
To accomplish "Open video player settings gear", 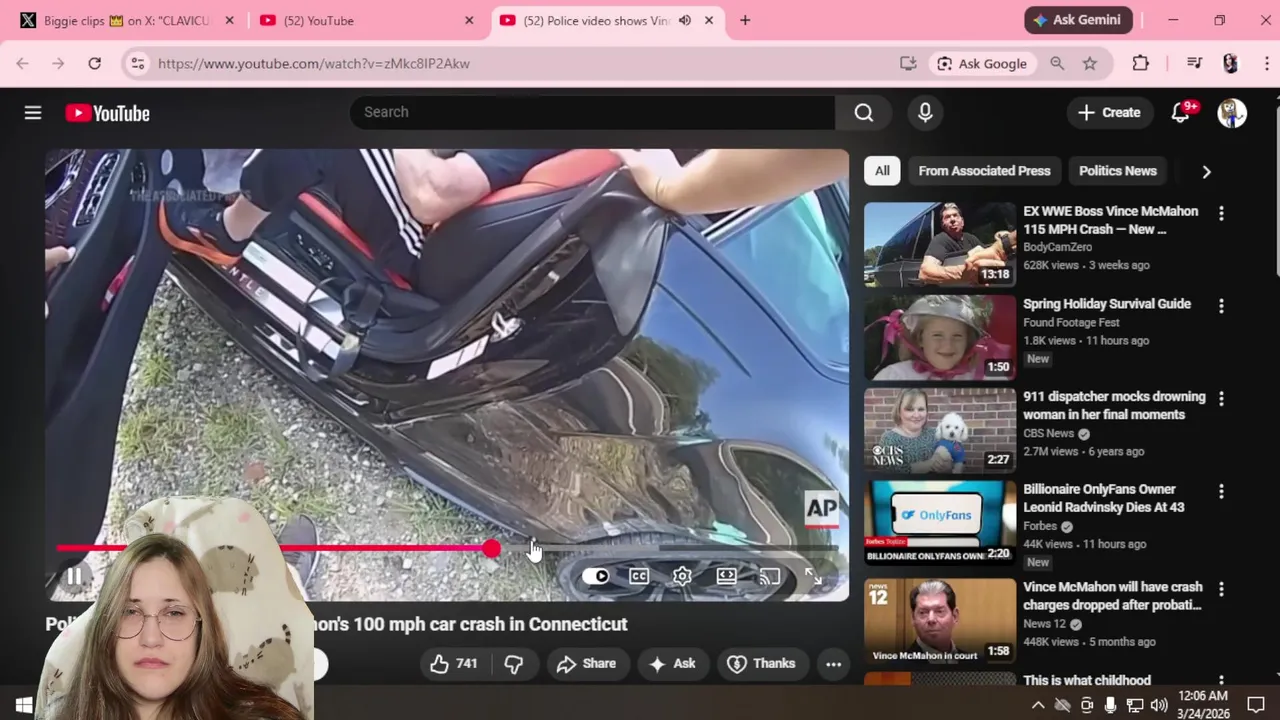I will coord(682,576).
